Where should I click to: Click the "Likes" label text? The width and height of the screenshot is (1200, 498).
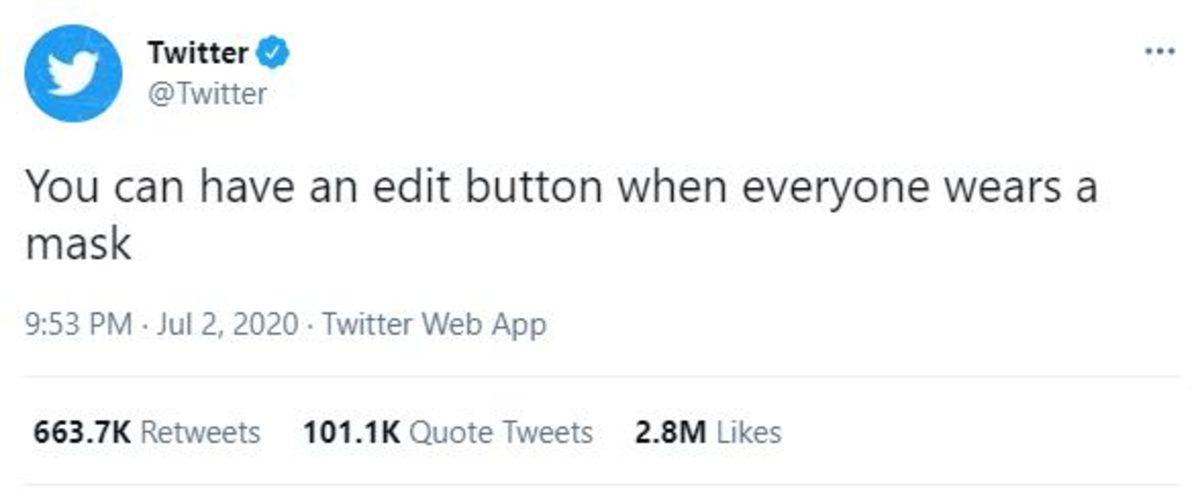pyautogui.click(x=749, y=432)
